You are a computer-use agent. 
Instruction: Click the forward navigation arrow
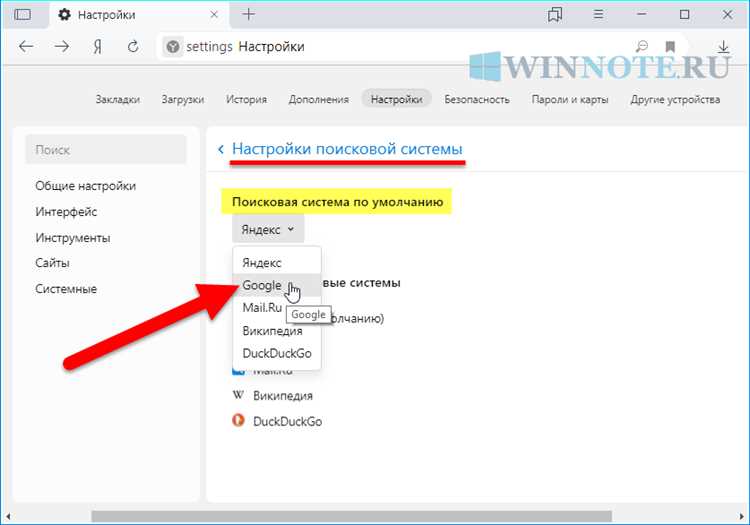coord(62,47)
